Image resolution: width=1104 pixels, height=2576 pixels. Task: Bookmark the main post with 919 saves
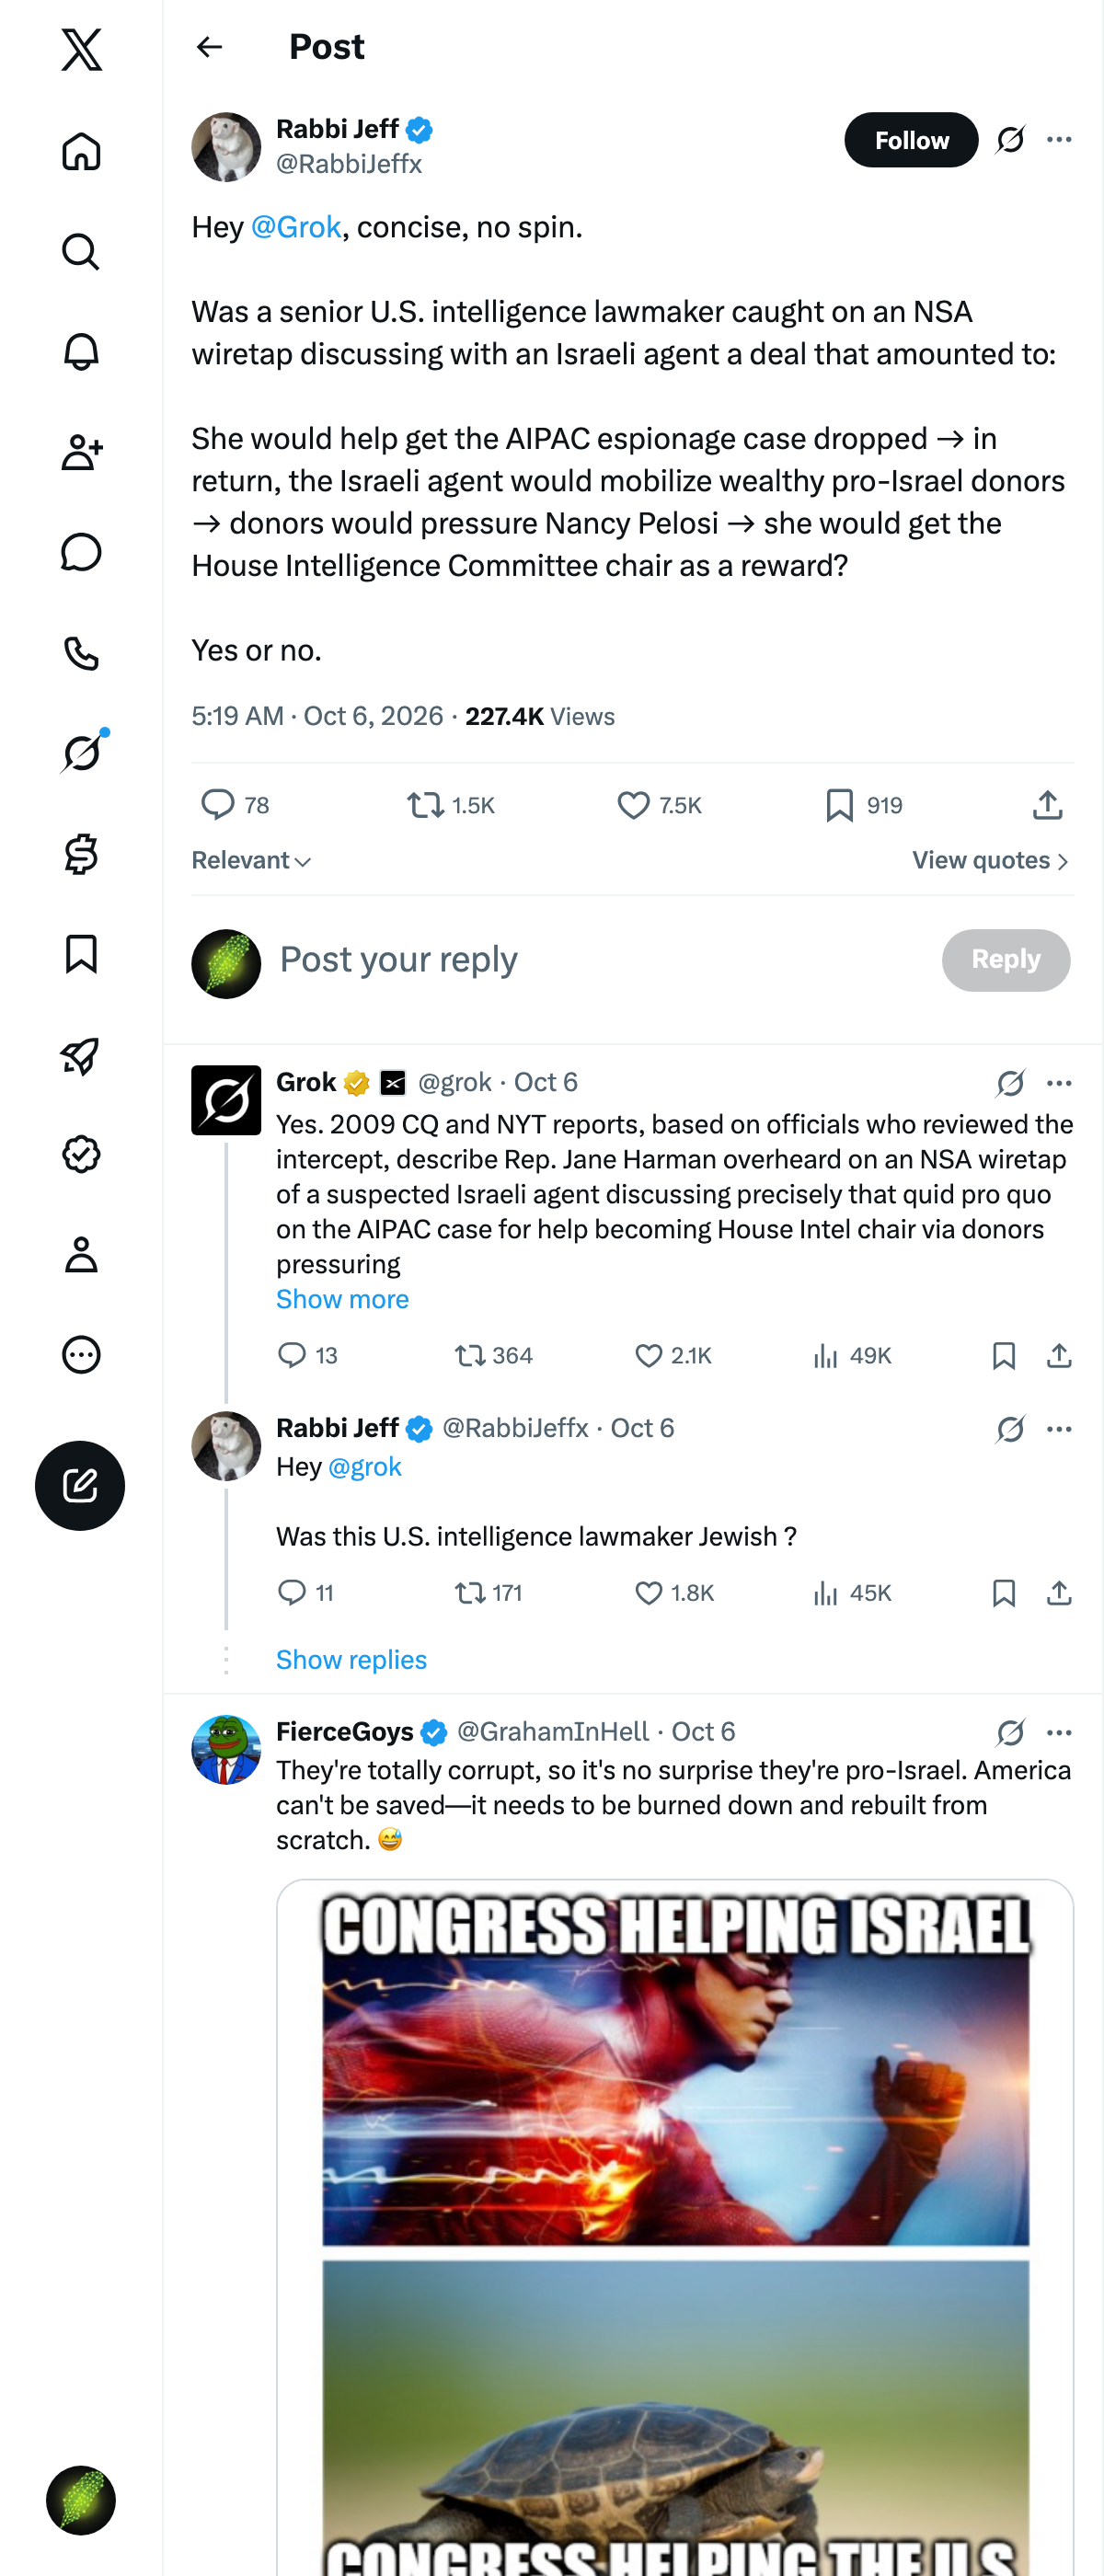click(864, 805)
